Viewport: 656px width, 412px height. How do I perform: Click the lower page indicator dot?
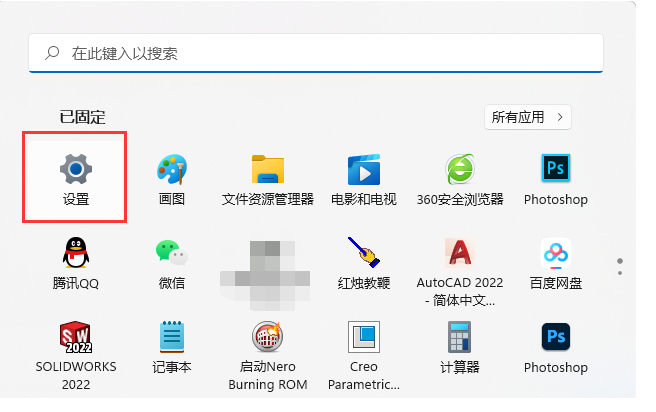[x=620, y=273]
